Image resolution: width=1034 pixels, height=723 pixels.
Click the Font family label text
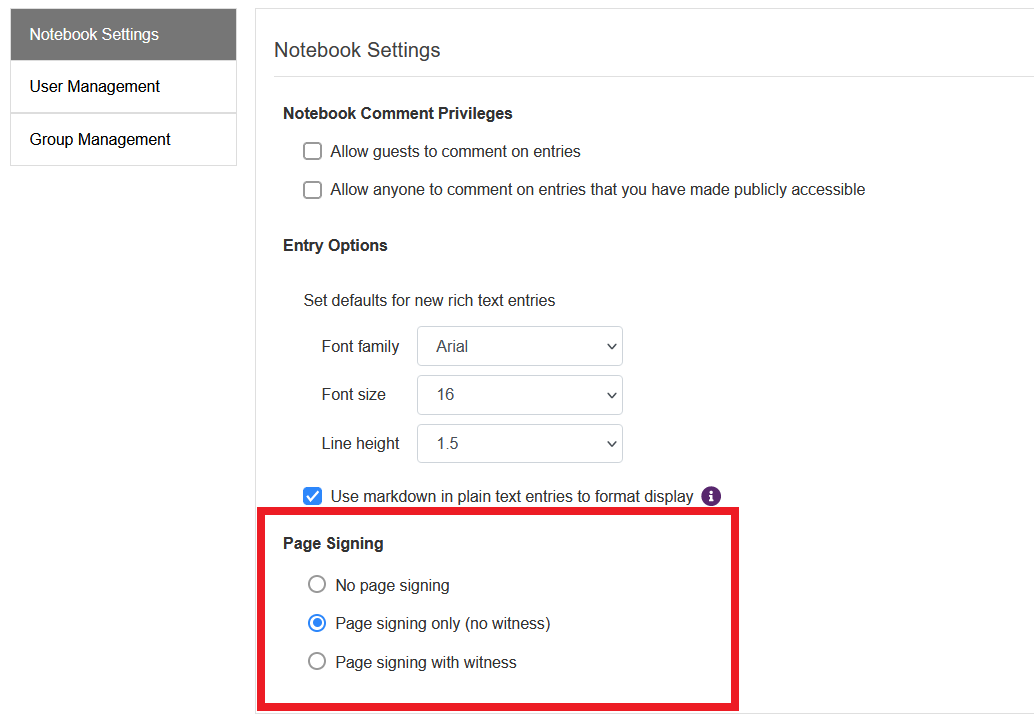tap(360, 347)
